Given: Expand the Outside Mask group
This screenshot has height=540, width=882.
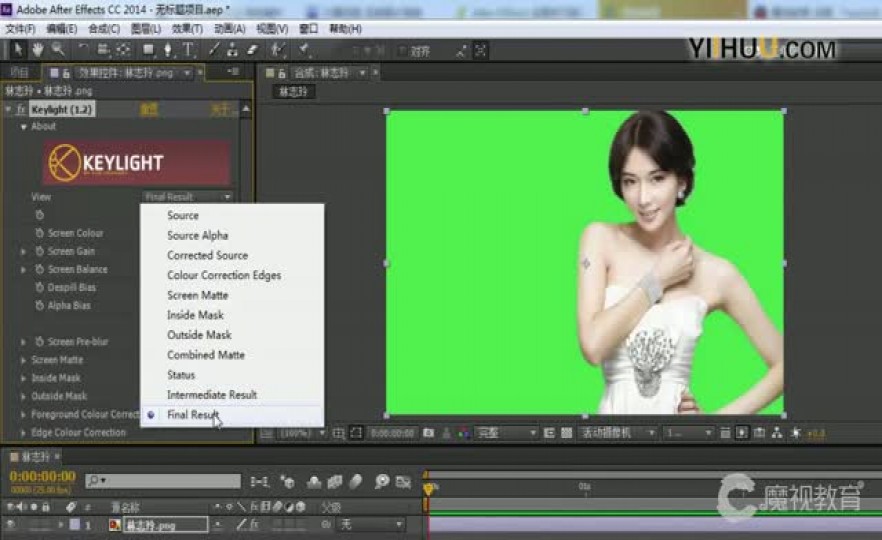Looking at the screenshot, I should click(23, 396).
